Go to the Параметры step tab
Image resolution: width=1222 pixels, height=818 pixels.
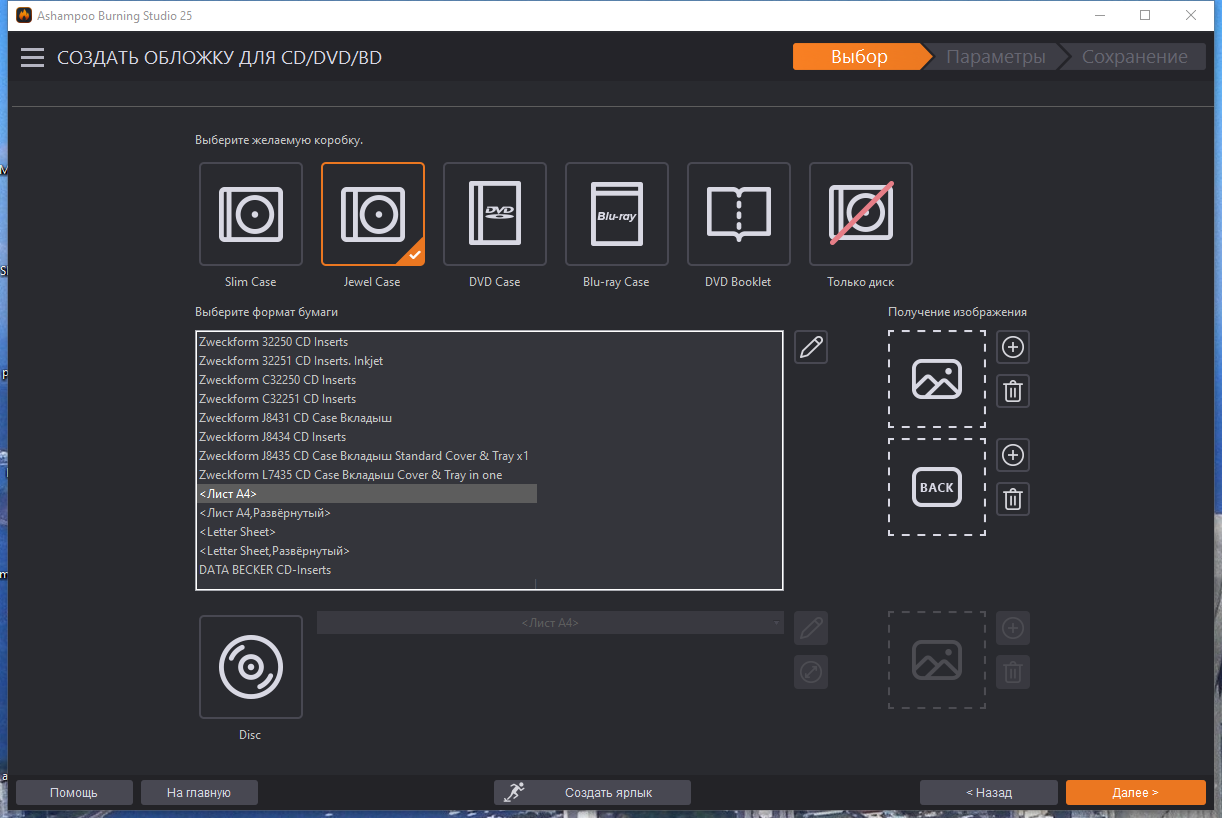pos(996,57)
